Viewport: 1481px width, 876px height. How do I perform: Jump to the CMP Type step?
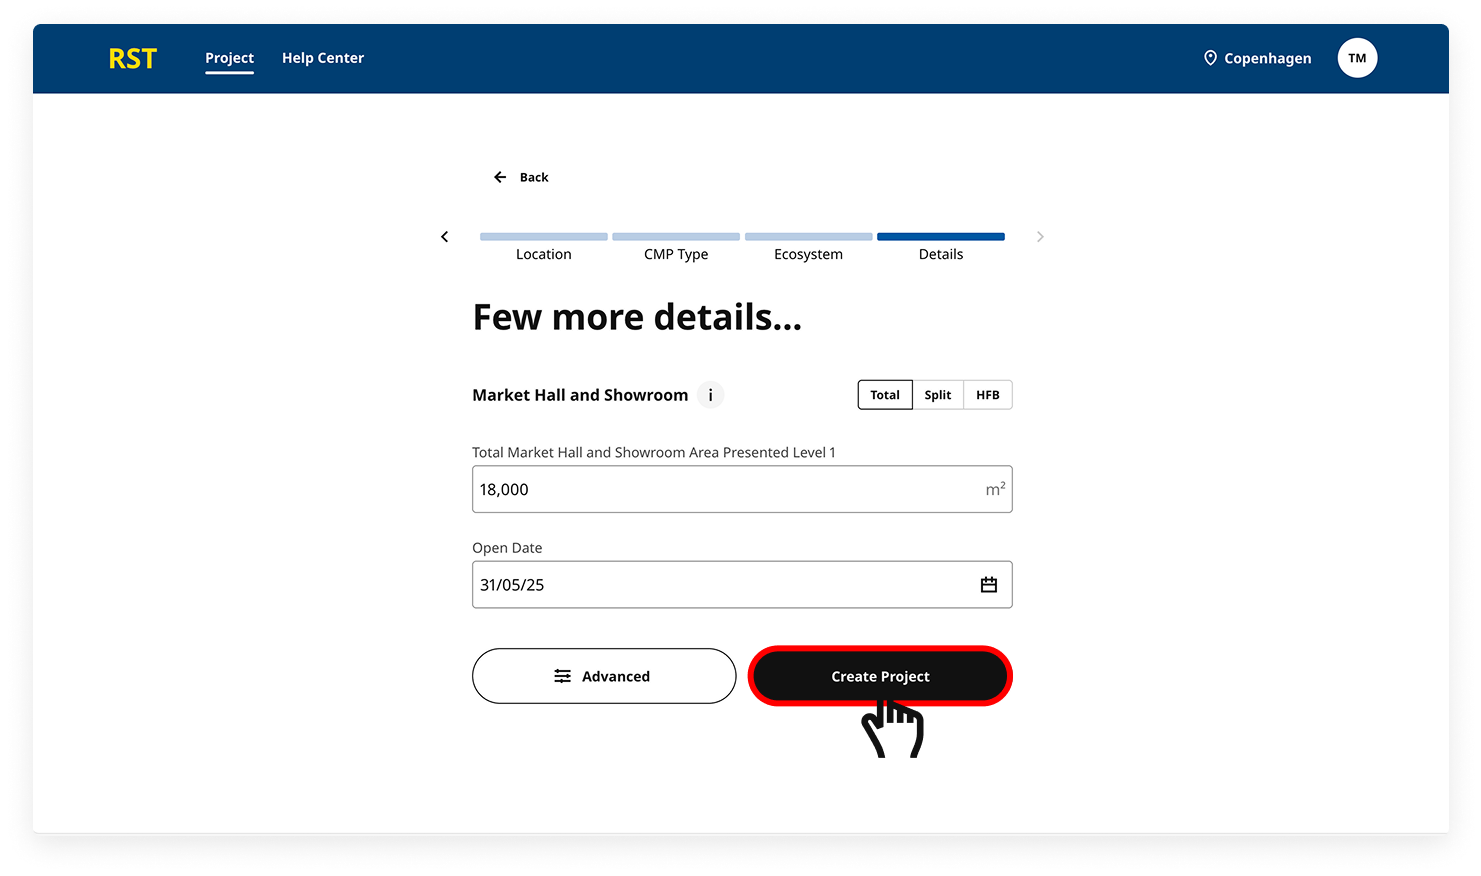(x=676, y=247)
